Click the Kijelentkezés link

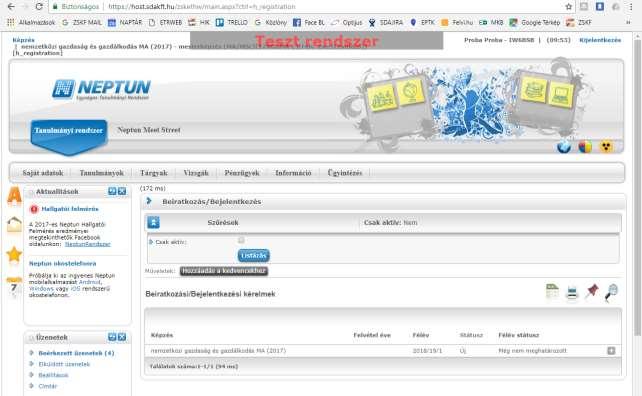coord(600,40)
